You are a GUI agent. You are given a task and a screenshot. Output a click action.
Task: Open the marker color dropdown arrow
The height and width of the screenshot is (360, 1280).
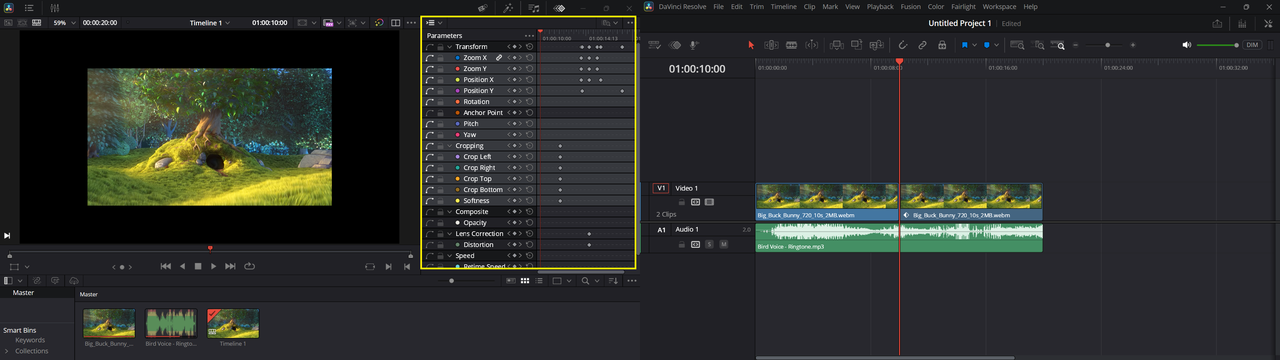click(x=996, y=45)
